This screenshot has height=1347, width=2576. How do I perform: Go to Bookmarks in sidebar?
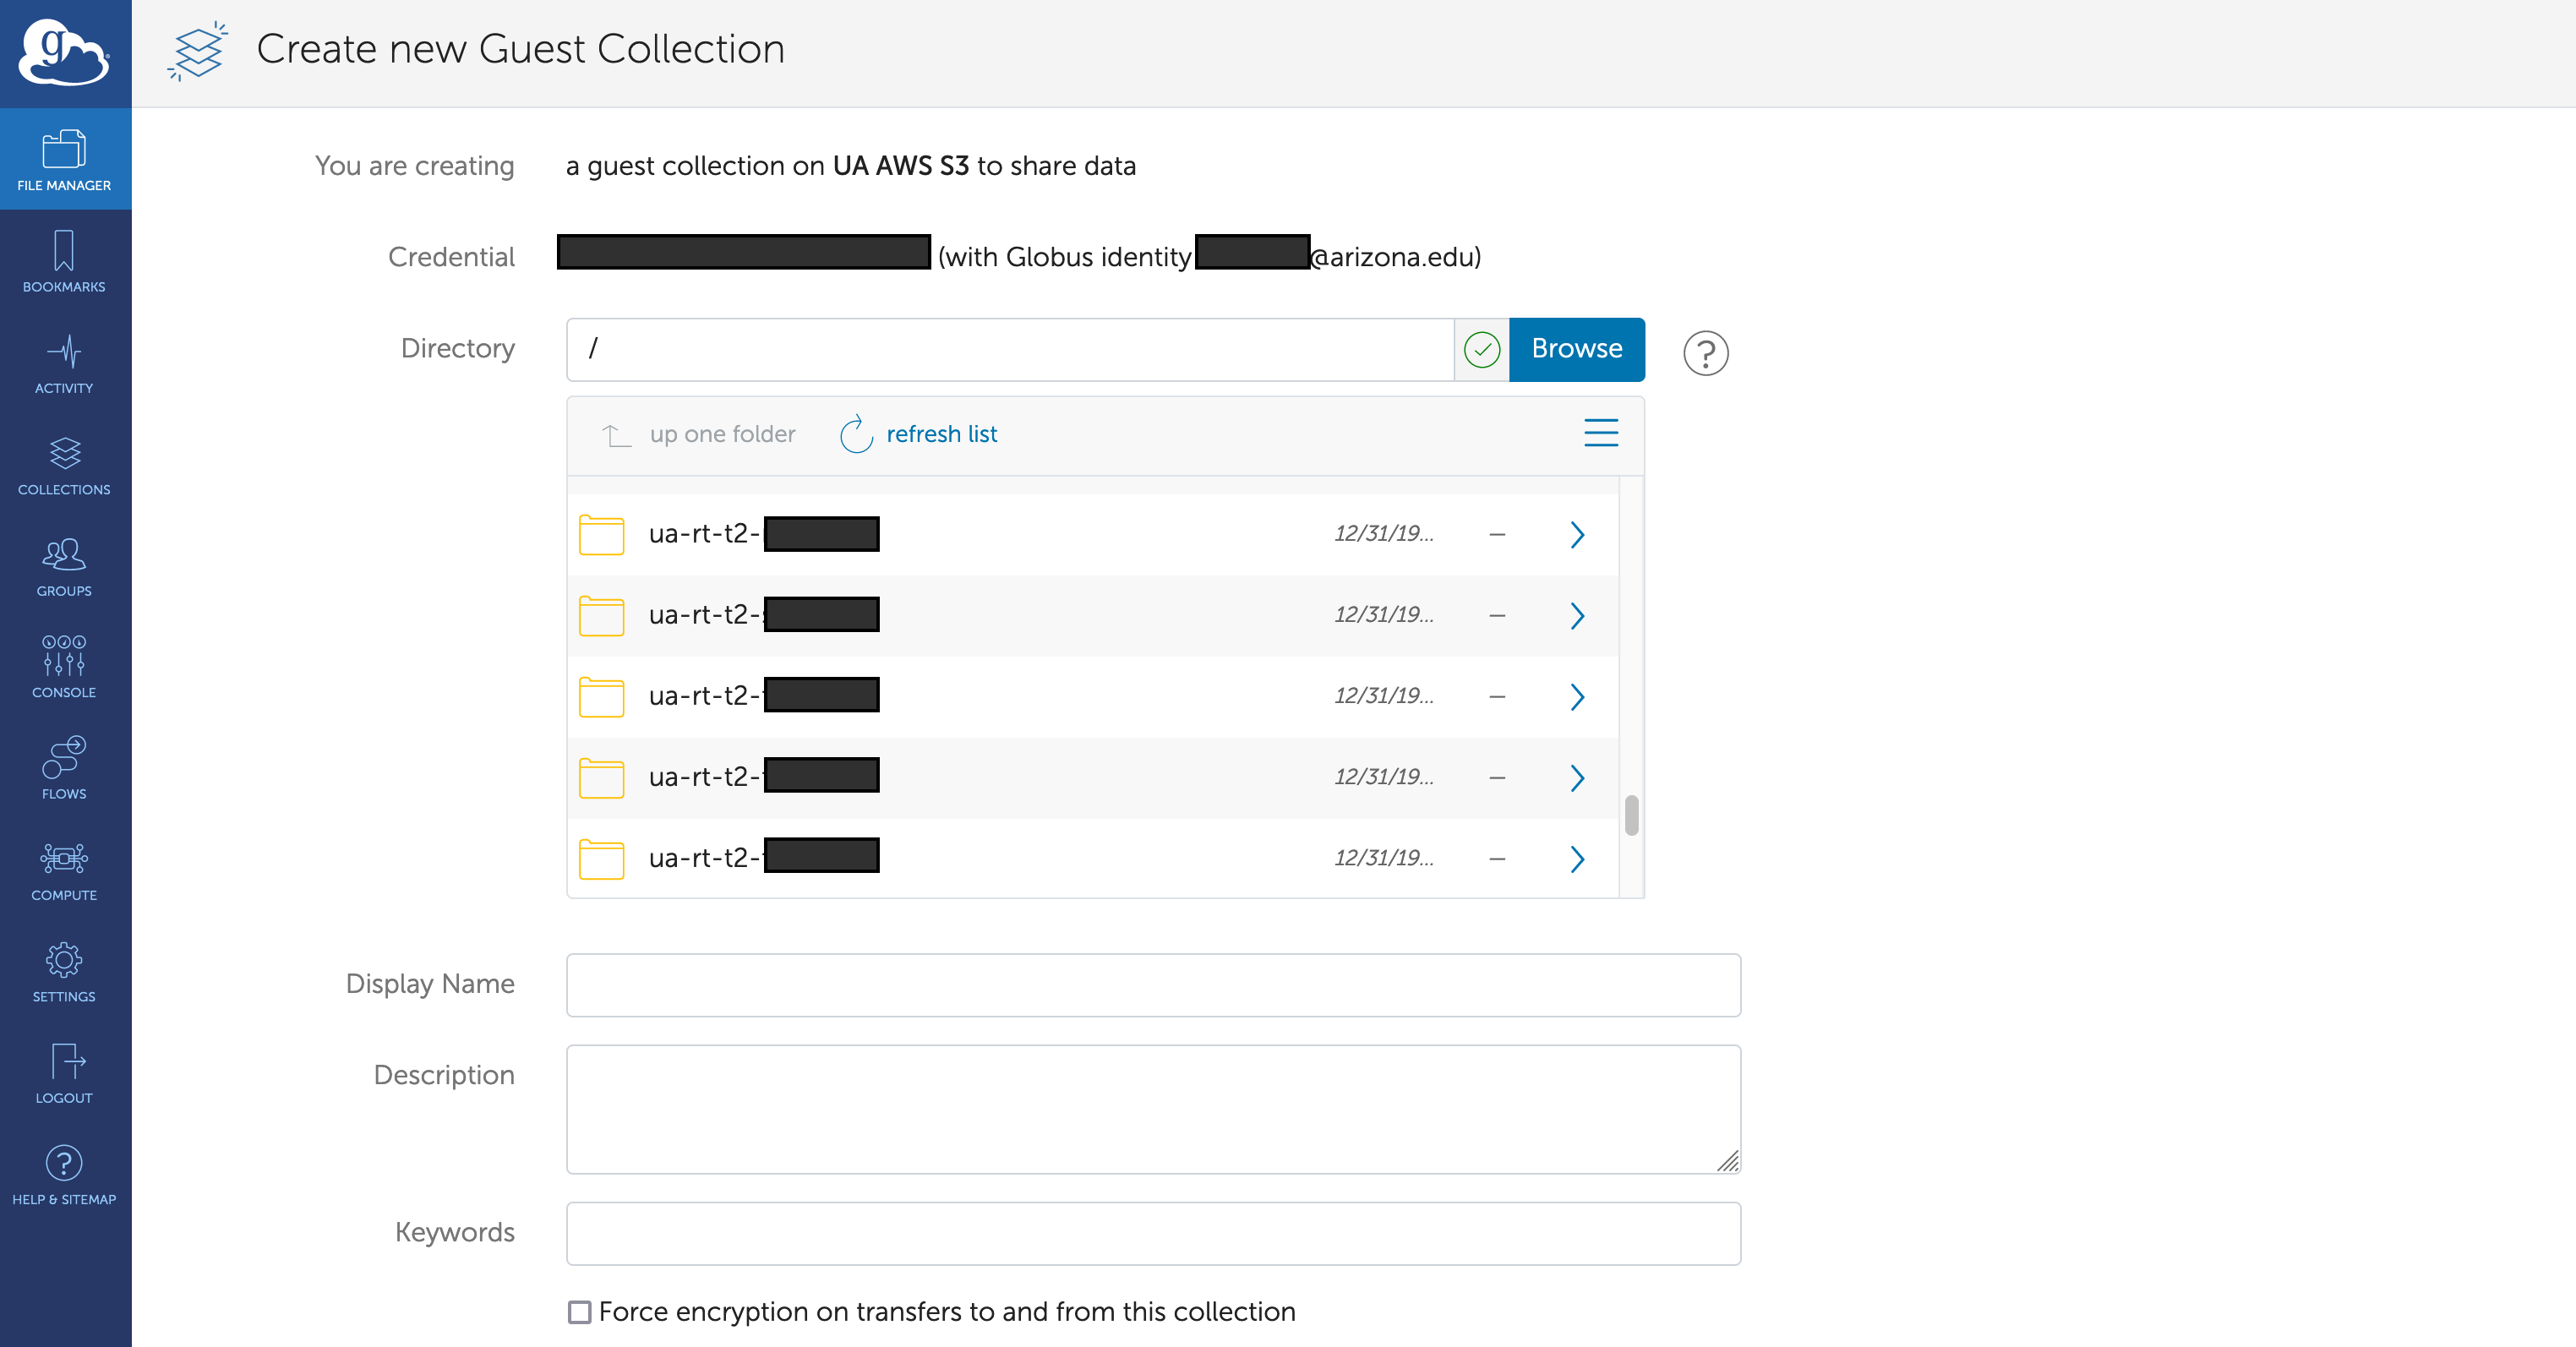65,262
